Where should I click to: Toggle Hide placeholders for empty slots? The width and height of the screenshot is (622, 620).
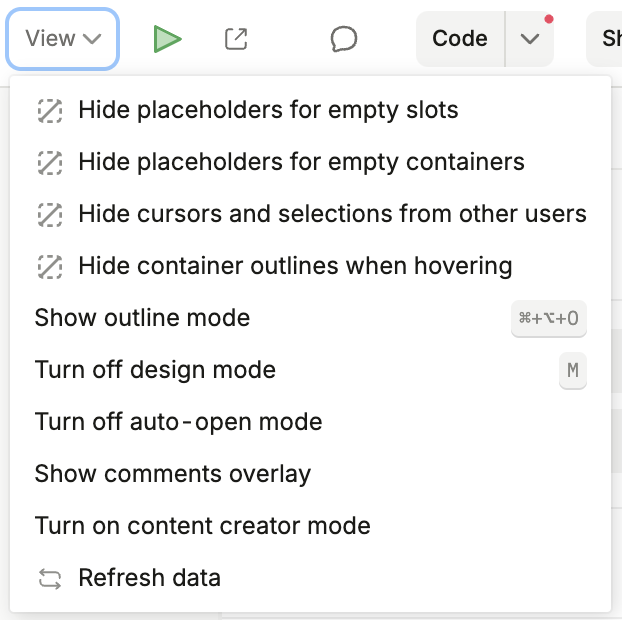click(311, 110)
